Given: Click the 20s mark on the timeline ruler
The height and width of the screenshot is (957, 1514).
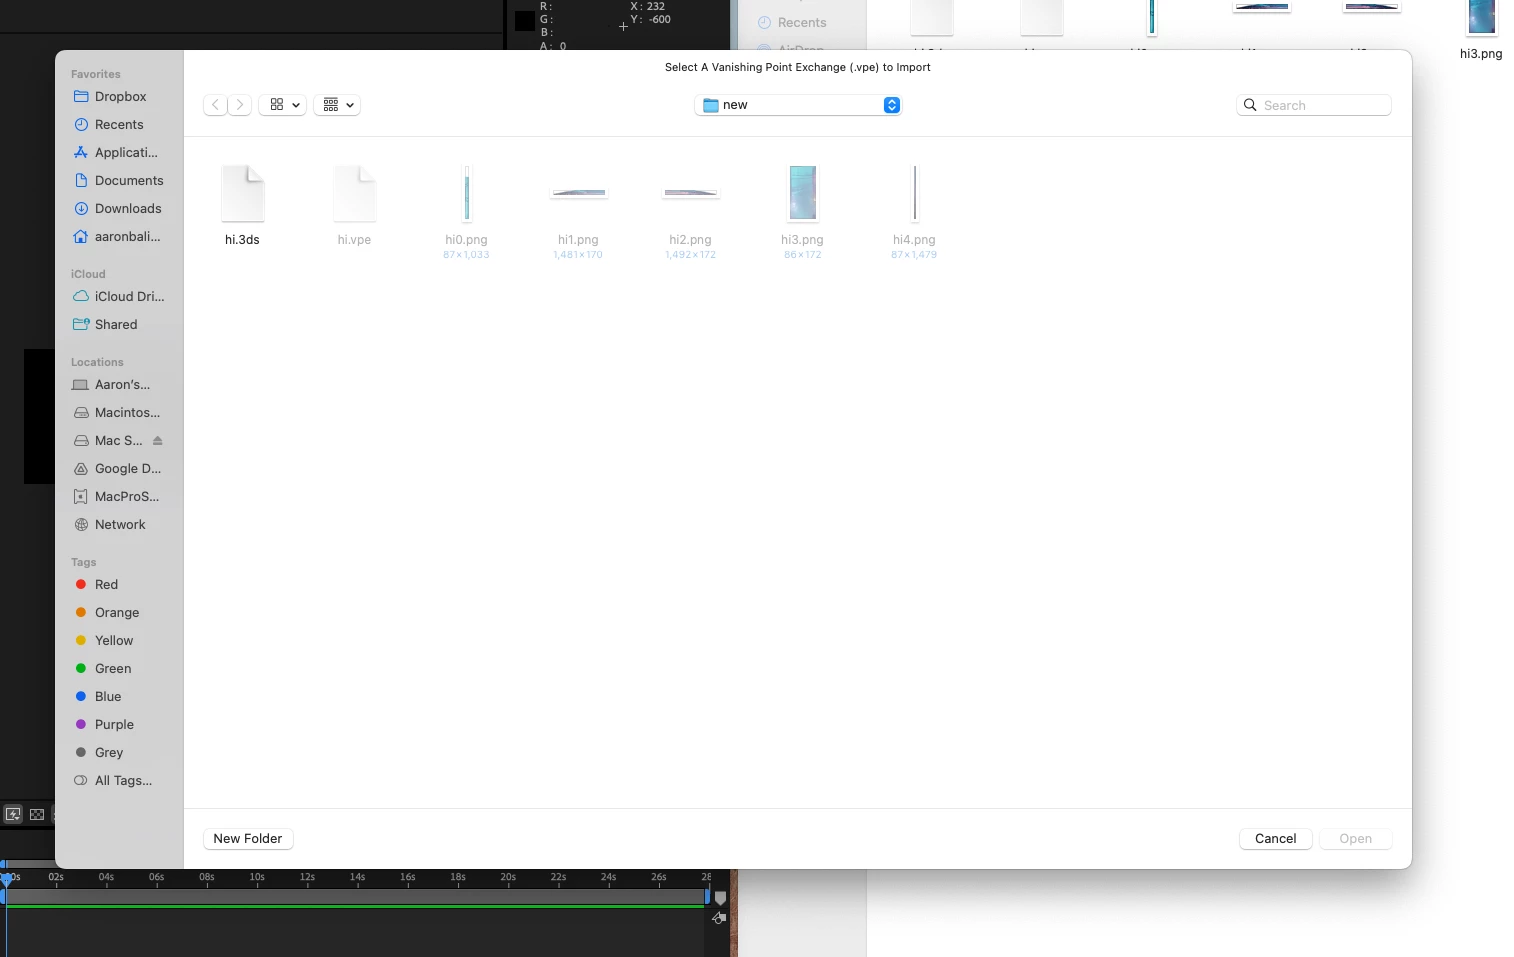Looking at the screenshot, I should click(x=508, y=878).
